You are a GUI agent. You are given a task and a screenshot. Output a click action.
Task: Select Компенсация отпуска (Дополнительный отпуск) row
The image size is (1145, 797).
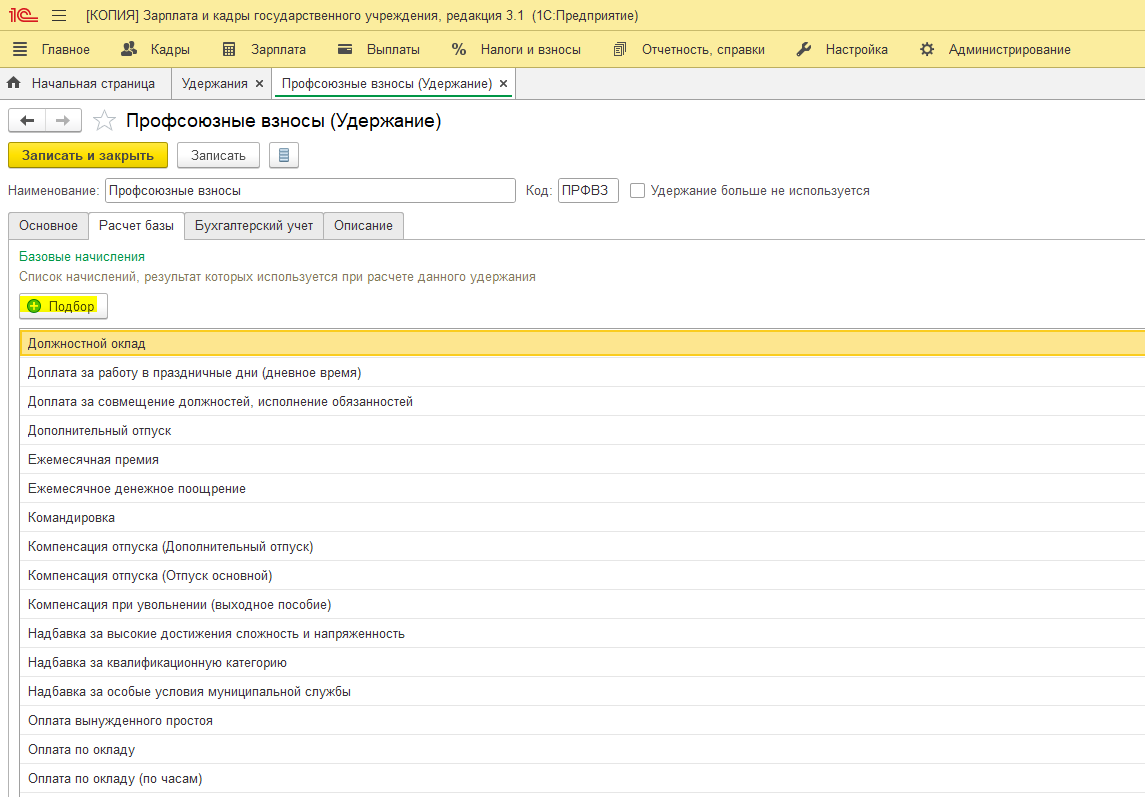tap(583, 546)
